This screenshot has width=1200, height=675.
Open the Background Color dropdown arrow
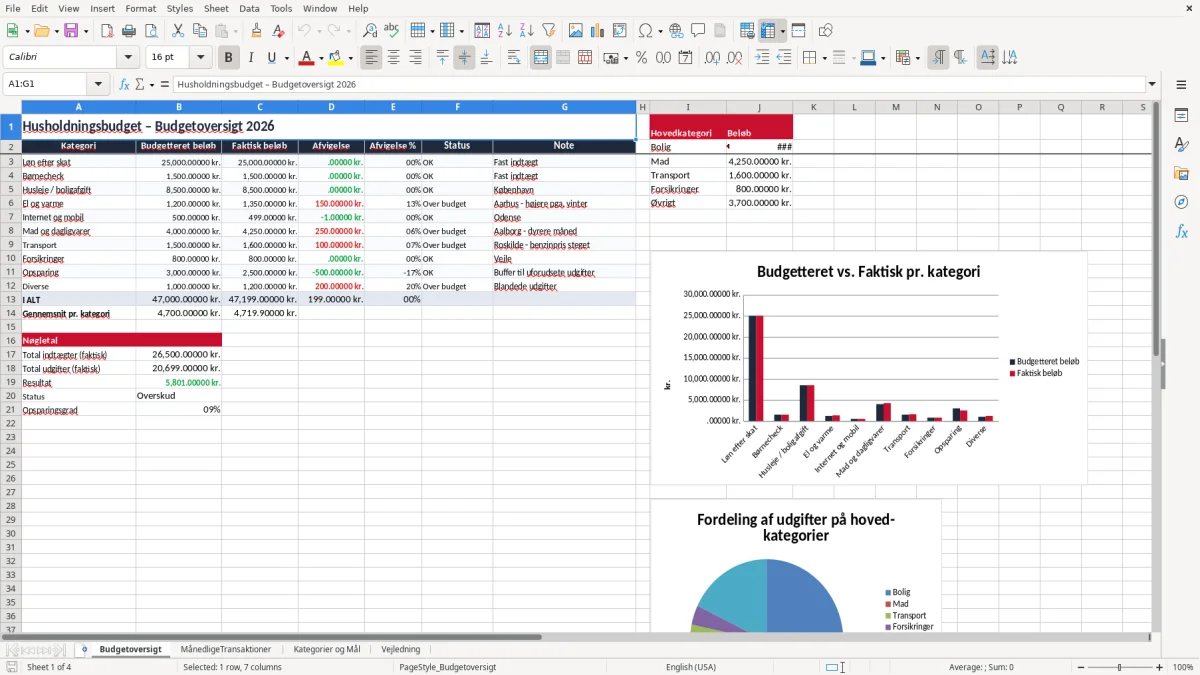(350, 58)
